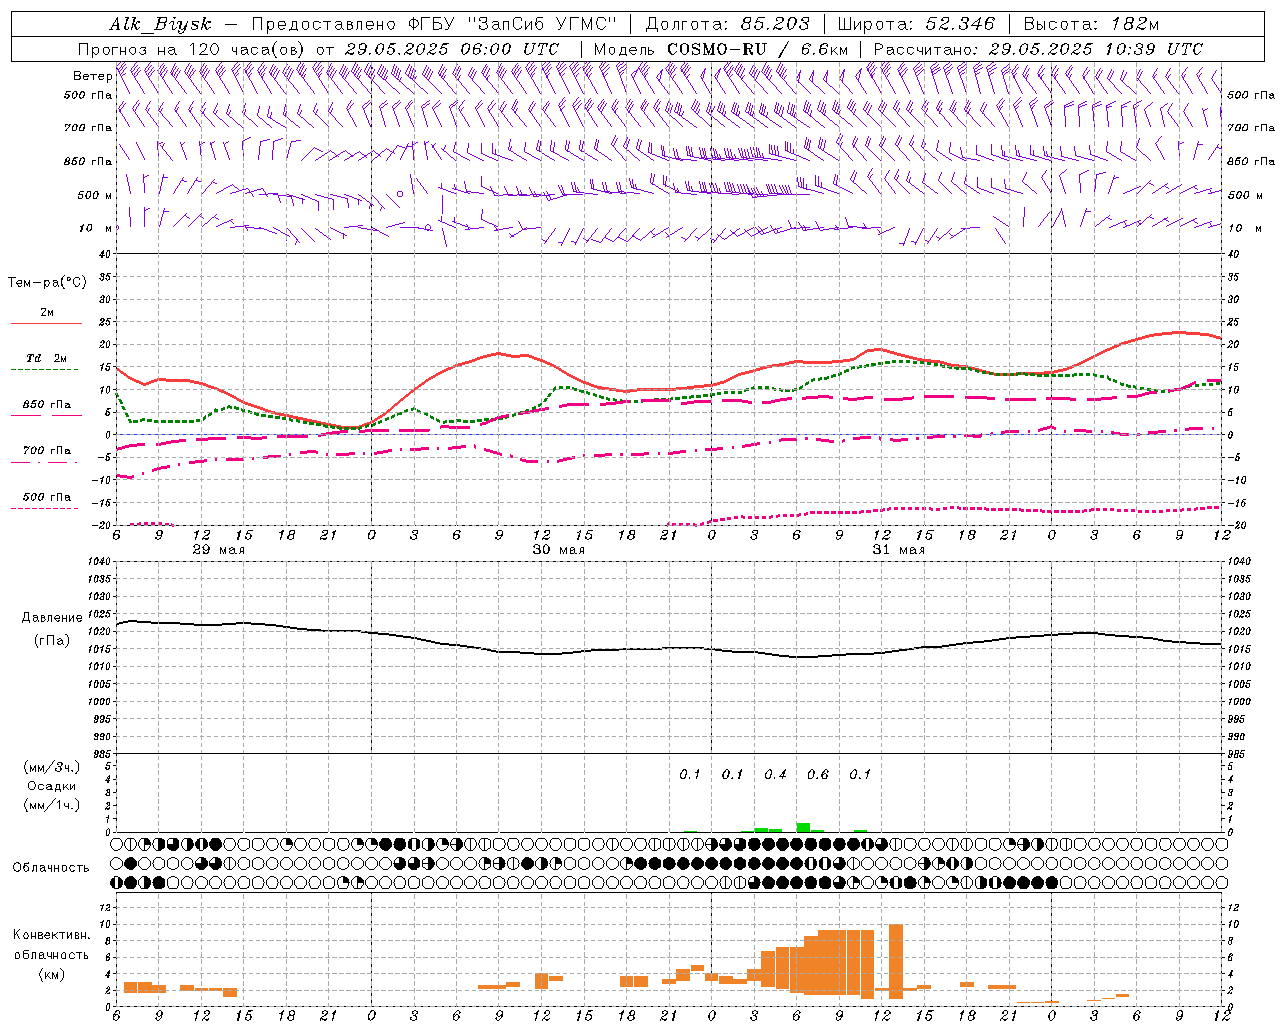
Task: Click the model name COSMO-RU / 6.6км
Action: [x=758, y=49]
